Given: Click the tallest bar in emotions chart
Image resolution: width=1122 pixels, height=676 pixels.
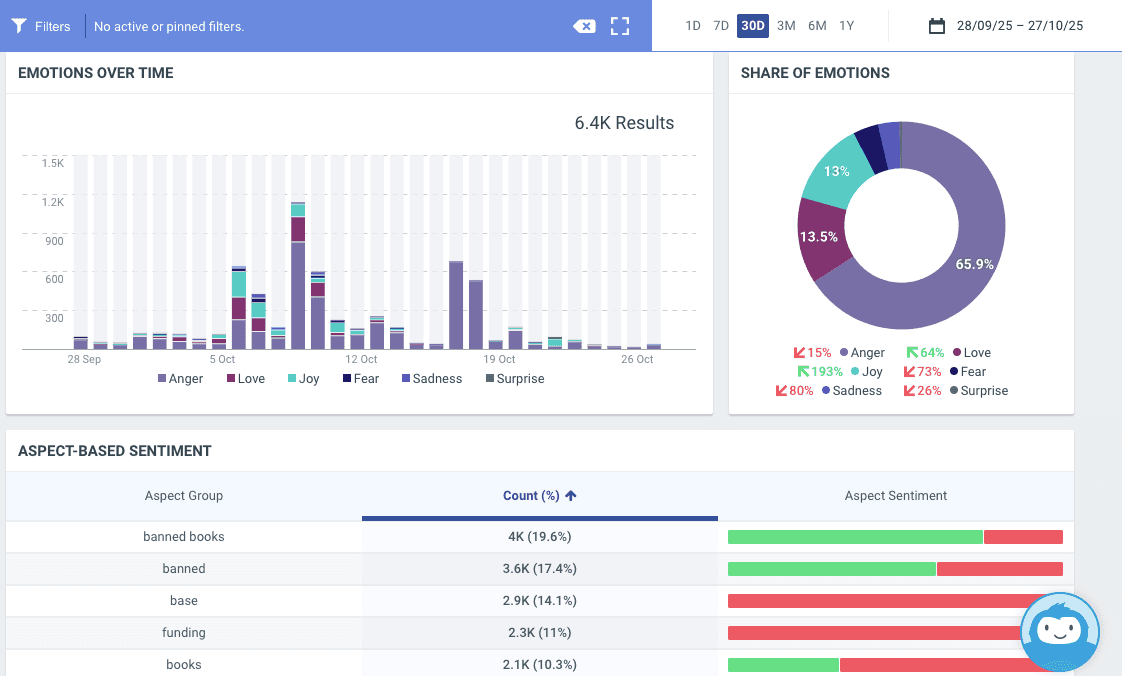Looking at the screenshot, I should [x=298, y=290].
